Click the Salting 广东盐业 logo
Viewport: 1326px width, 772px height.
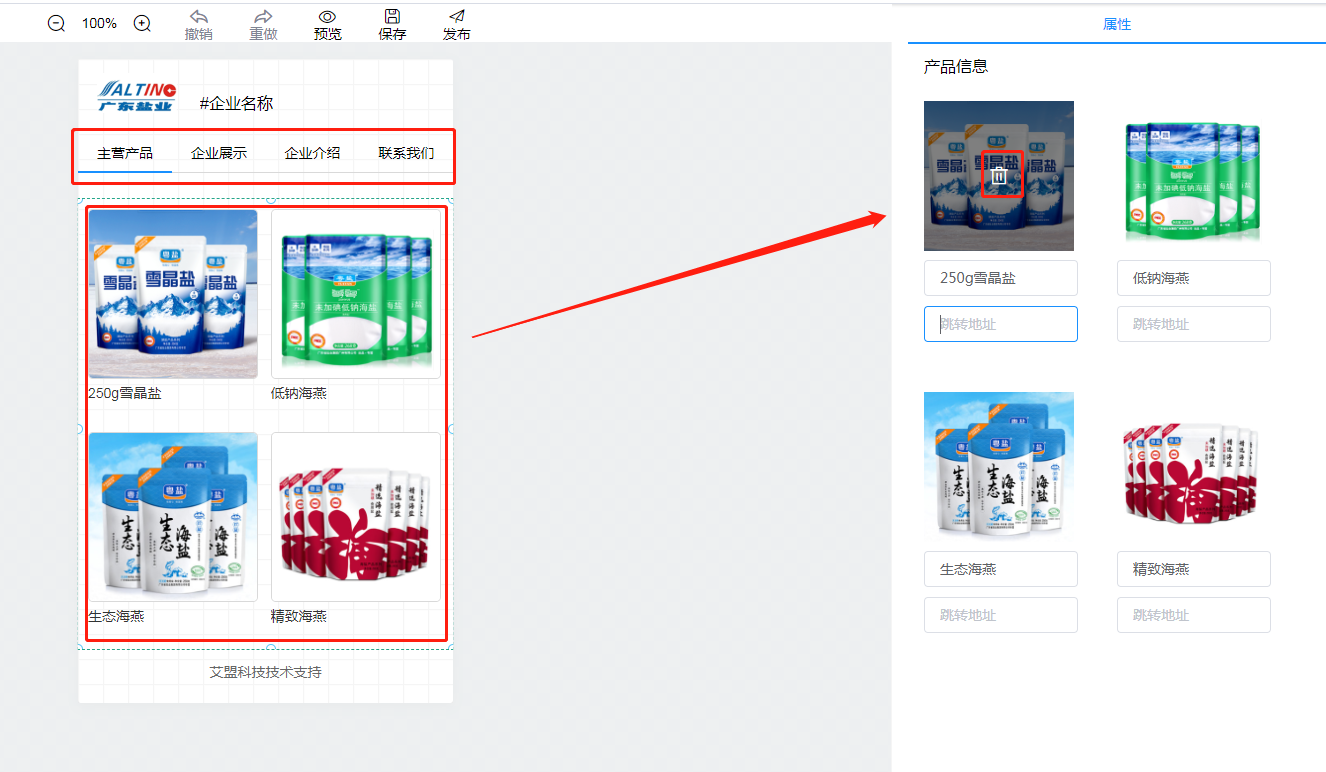pos(136,97)
